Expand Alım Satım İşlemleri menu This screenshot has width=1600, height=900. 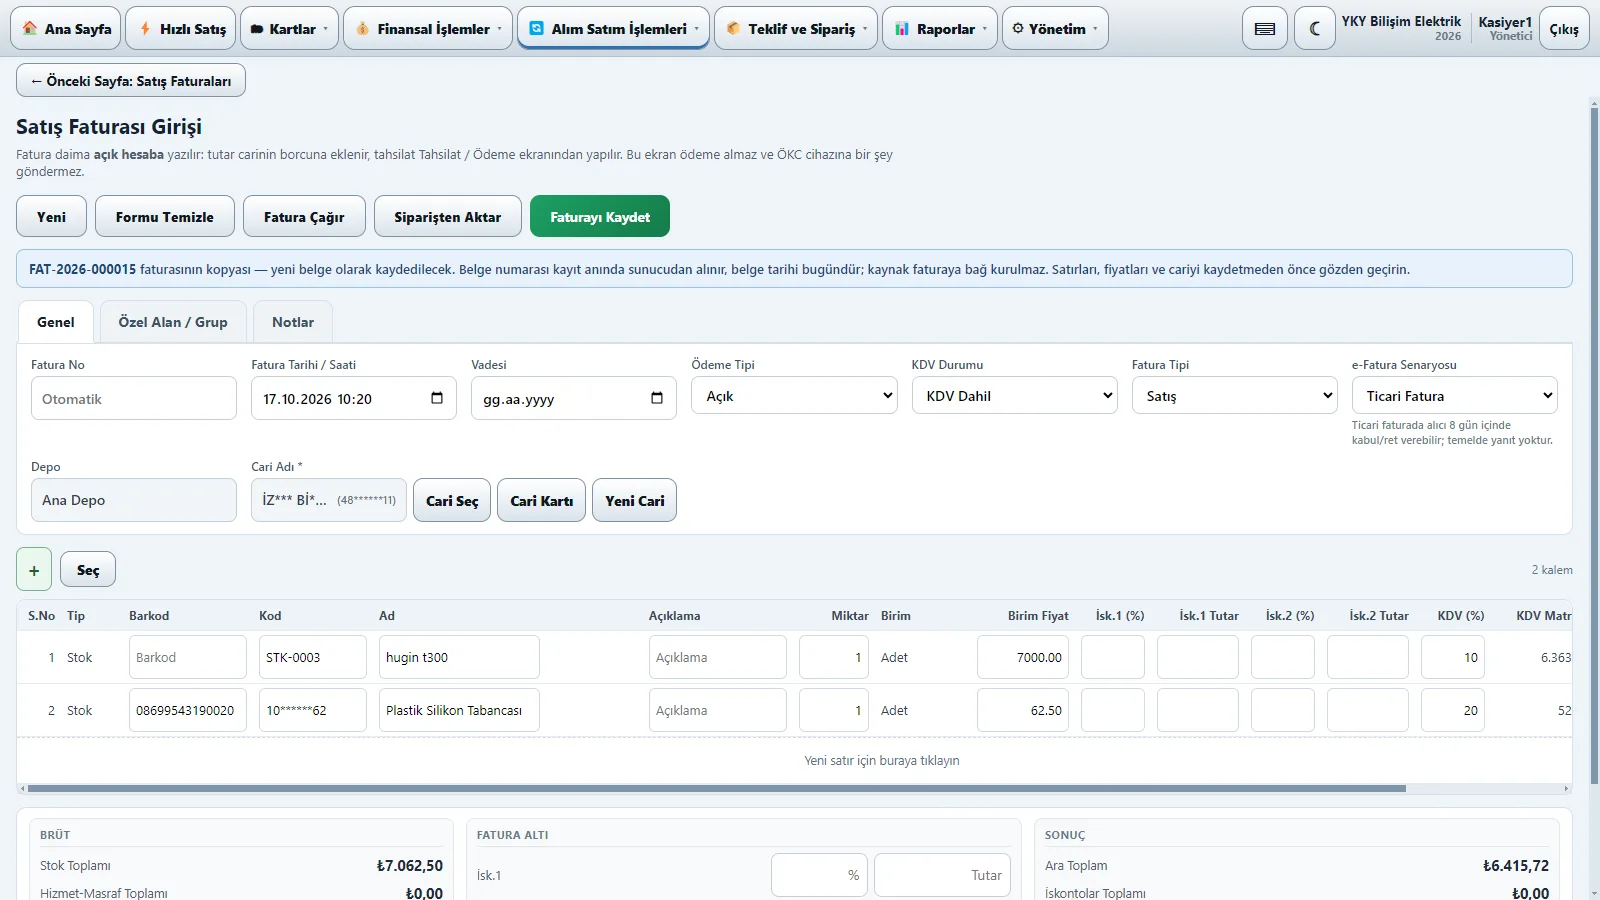[614, 28]
